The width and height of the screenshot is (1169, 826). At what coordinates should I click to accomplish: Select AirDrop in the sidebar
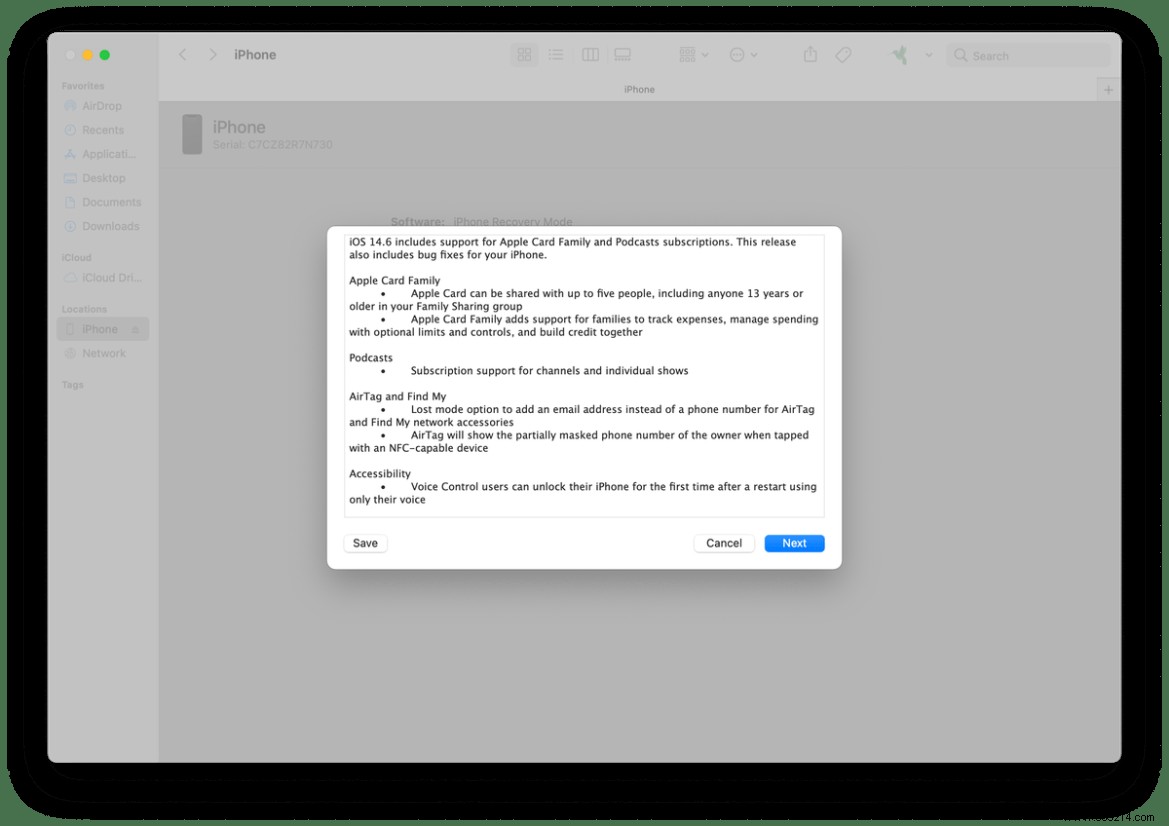pyautogui.click(x=102, y=106)
